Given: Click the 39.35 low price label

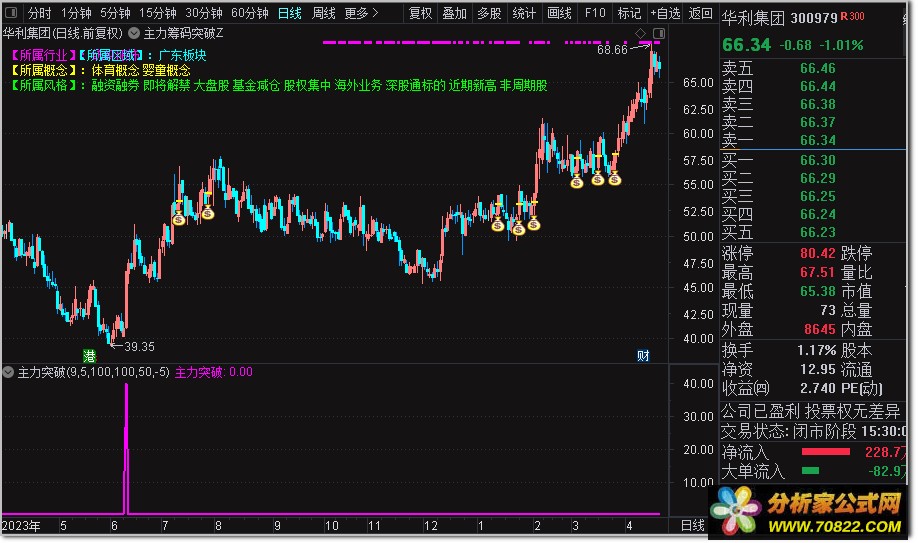Looking at the screenshot, I should click(139, 347).
